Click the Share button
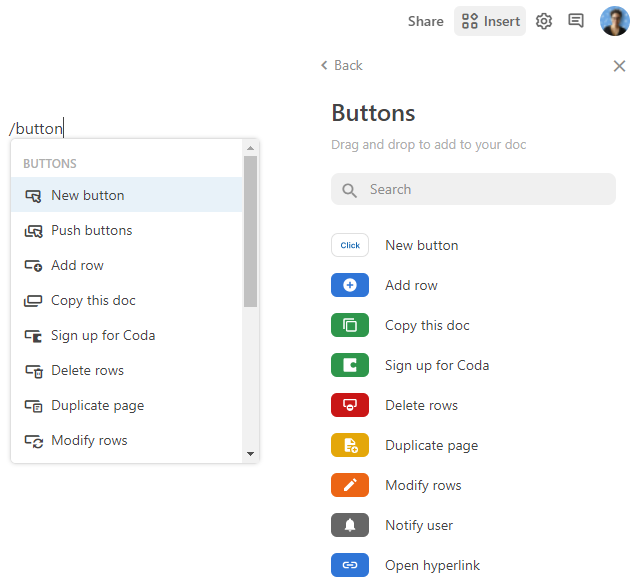This screenshot has height=580, width=641. 425,21
